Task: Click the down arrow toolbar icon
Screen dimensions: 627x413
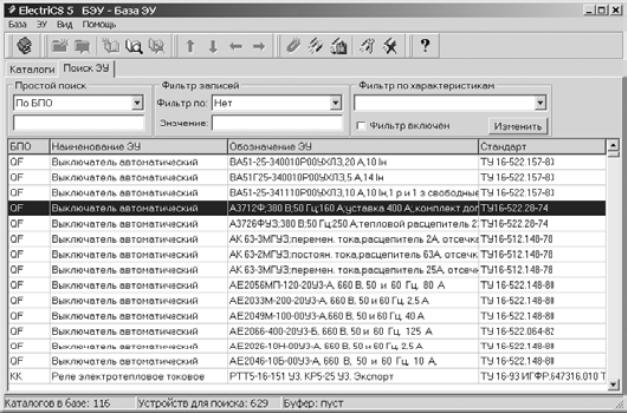Action: [x=213, y=46]
